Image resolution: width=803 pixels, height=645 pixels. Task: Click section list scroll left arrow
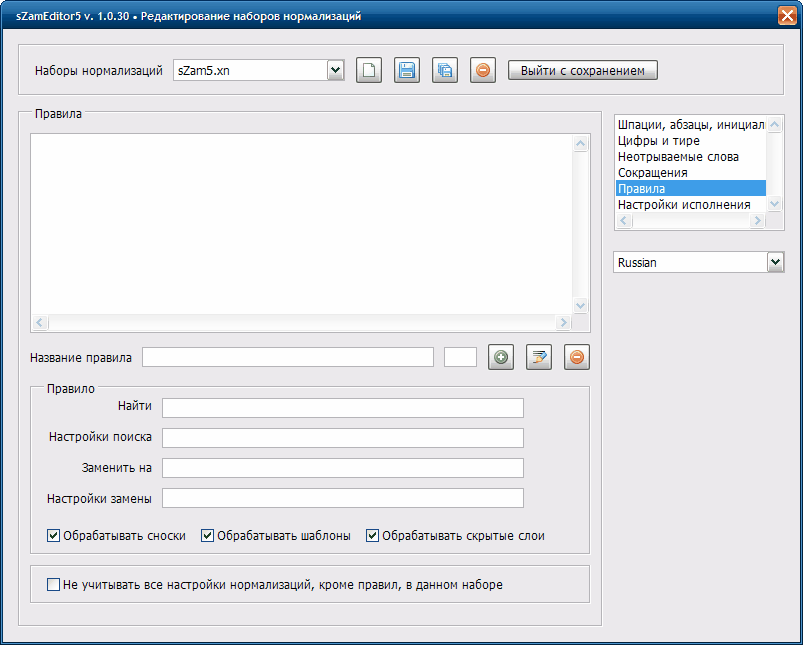point(624,220)
